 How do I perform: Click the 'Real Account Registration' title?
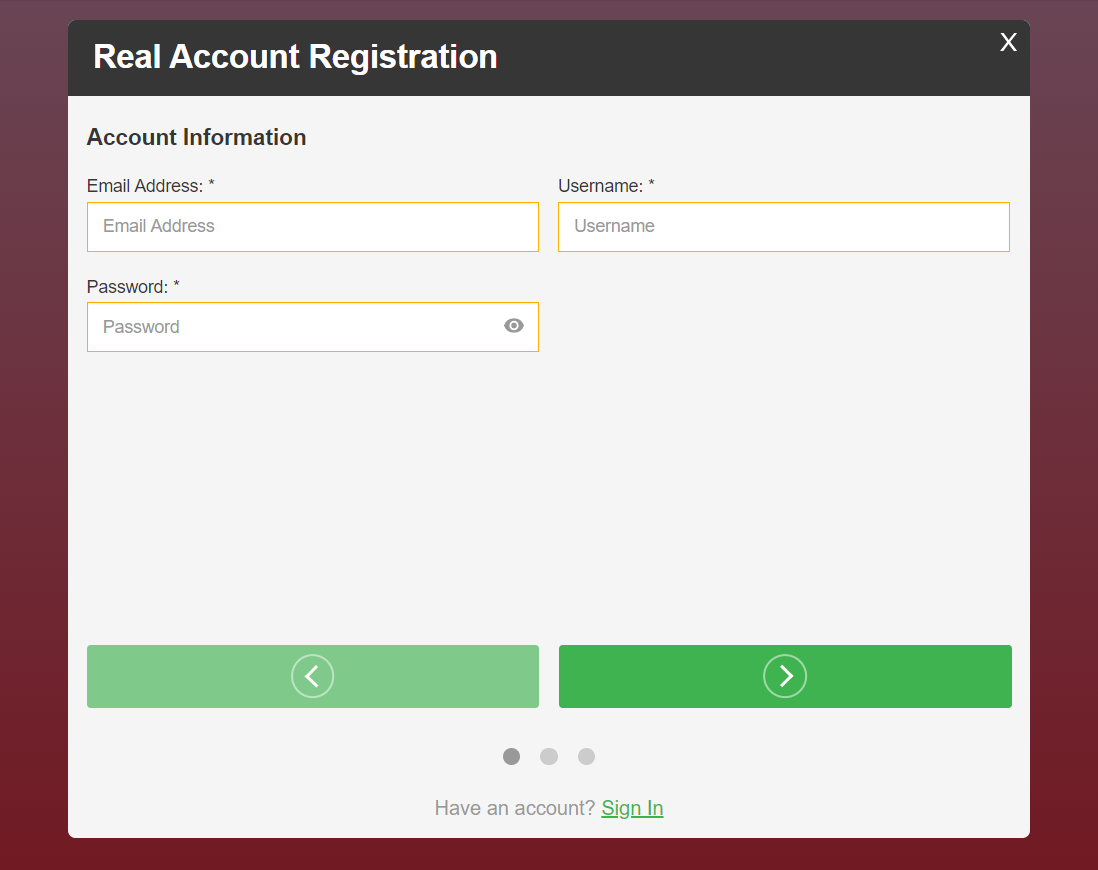click(x=295, y=57)
